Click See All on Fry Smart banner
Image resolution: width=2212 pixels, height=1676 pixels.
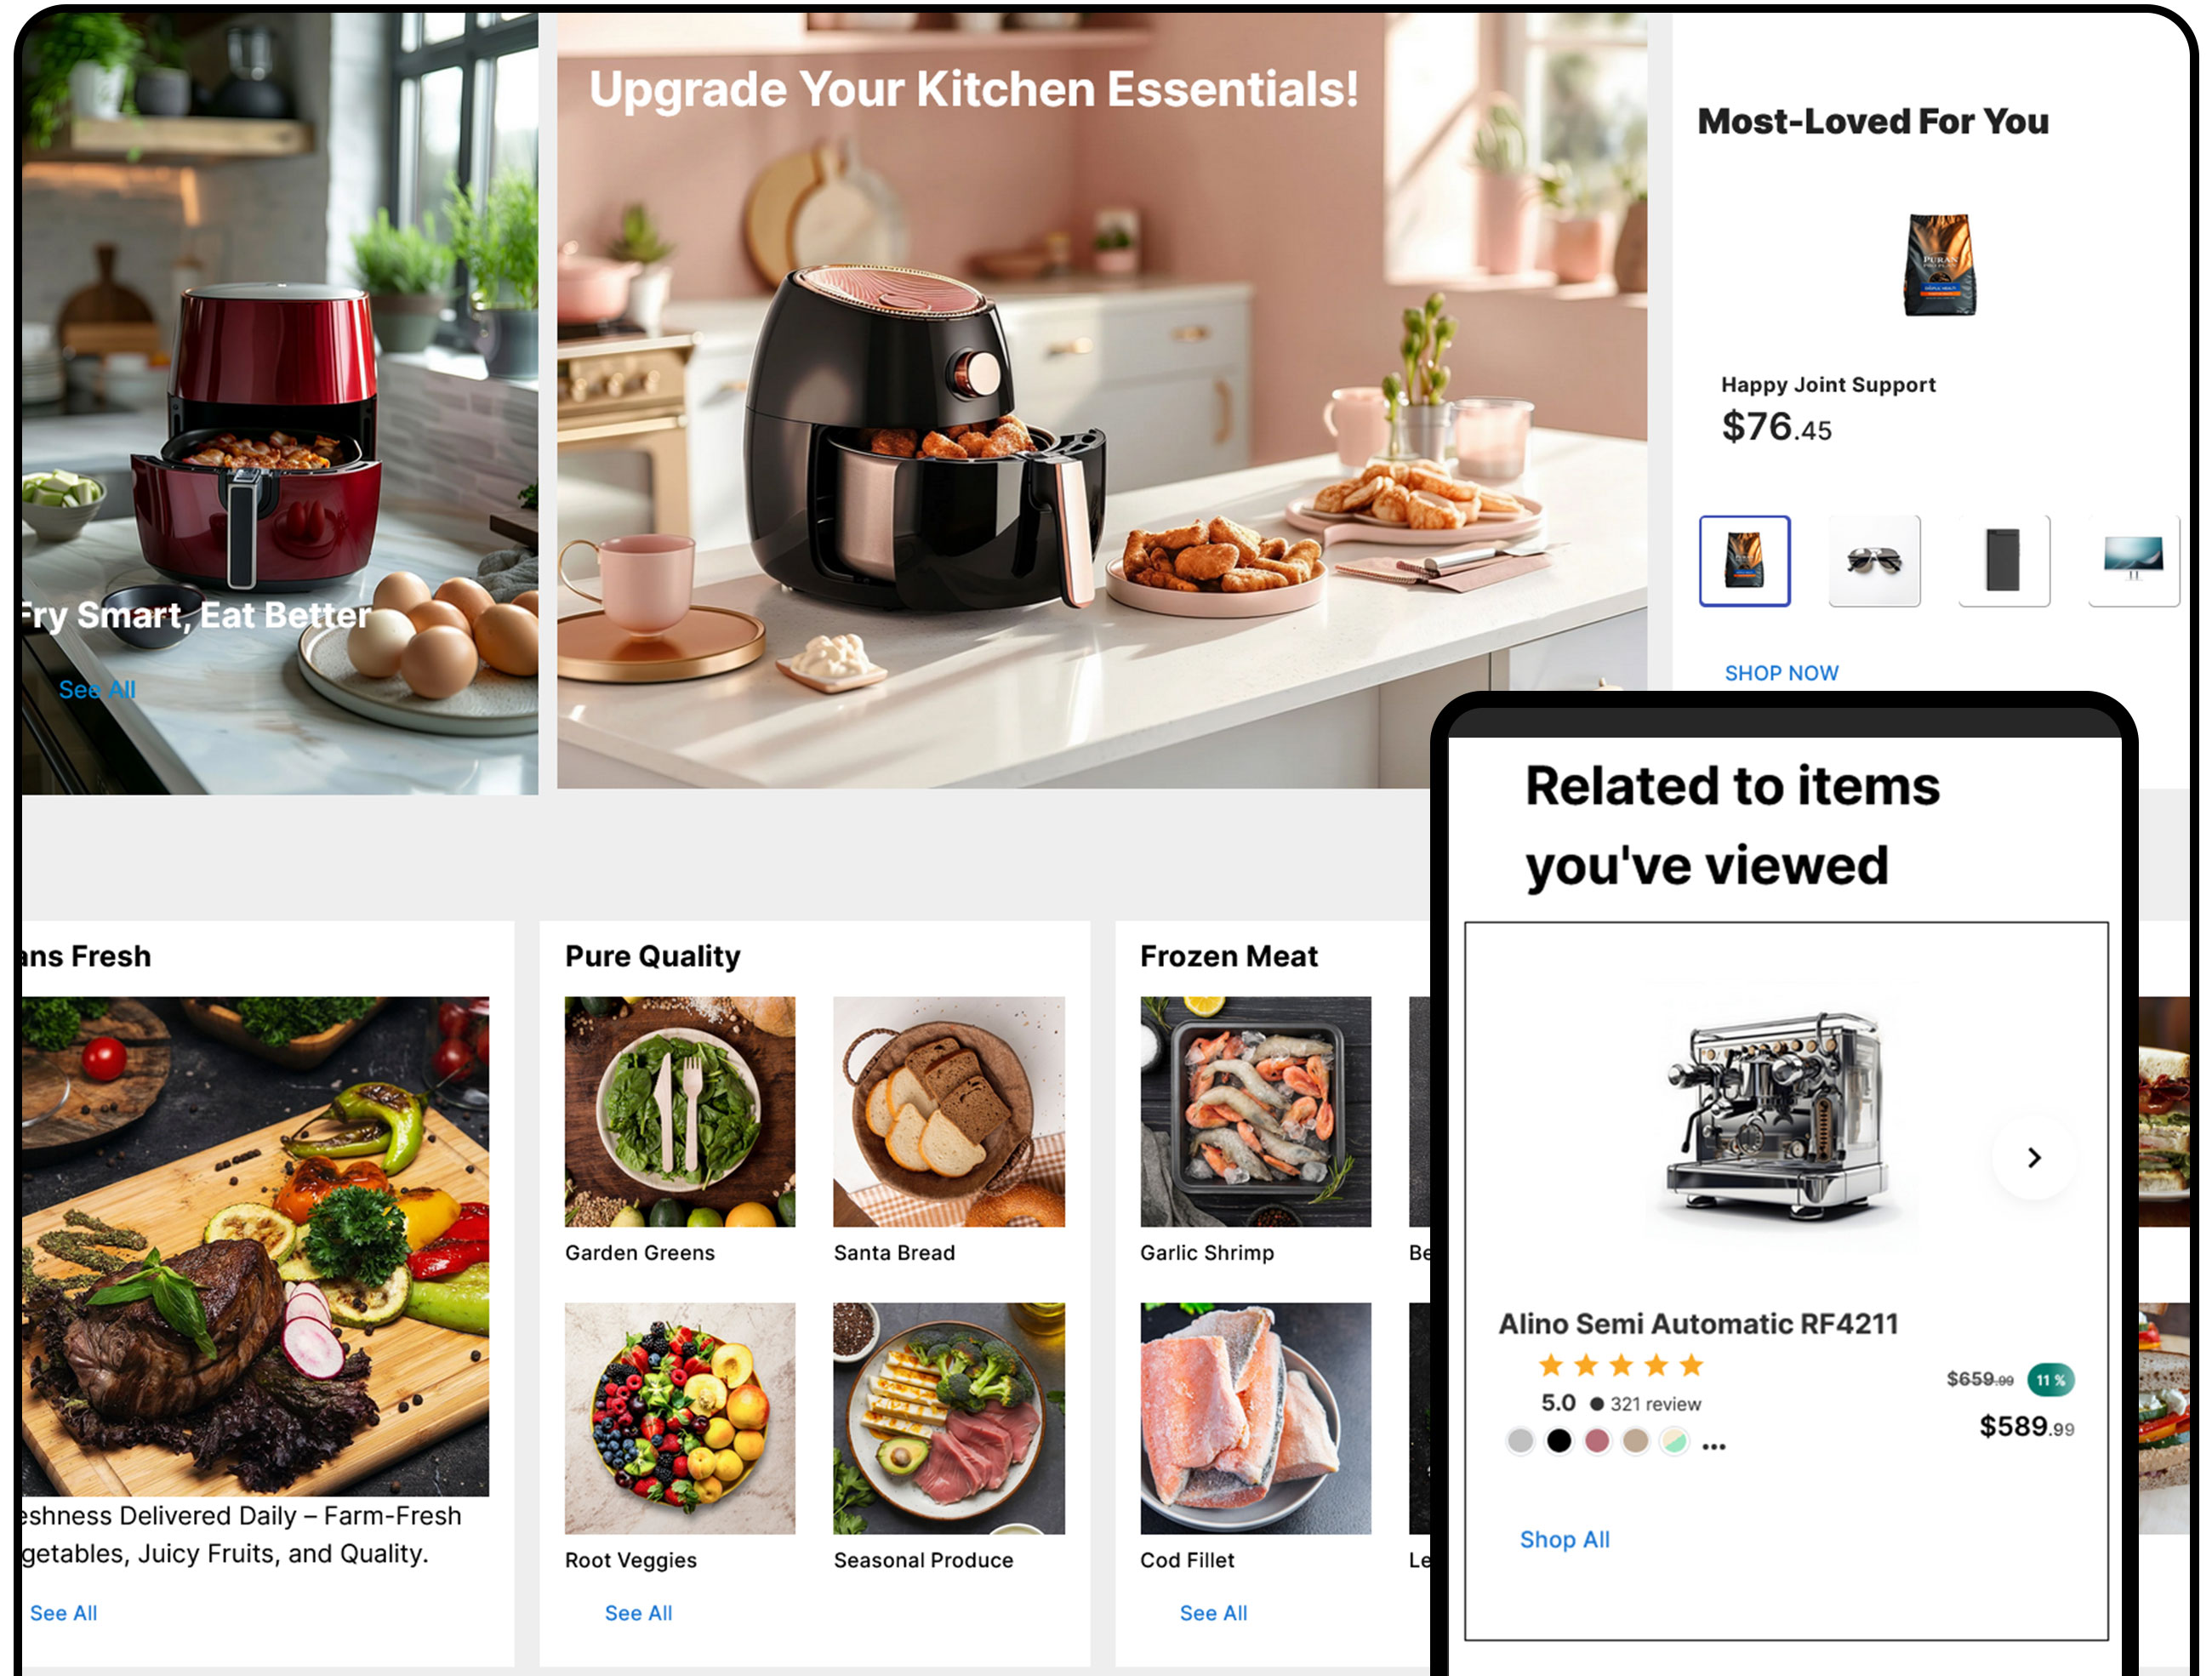(97, 689)
